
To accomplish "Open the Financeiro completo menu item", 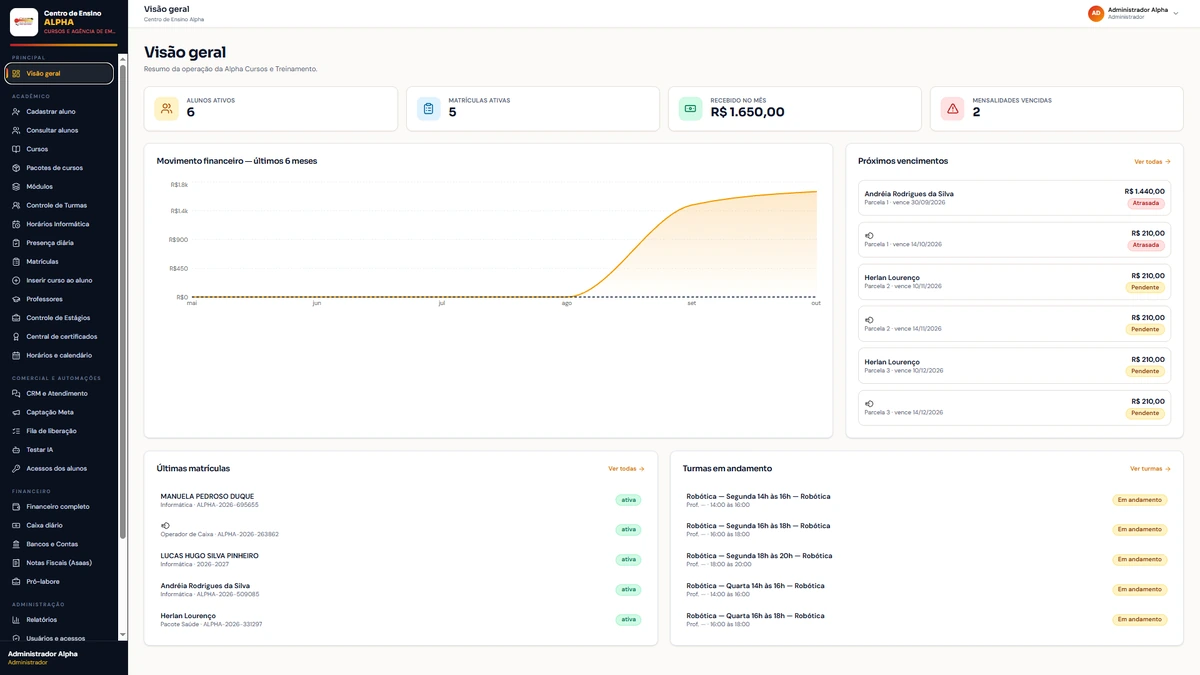I will [x=59, y=506].
